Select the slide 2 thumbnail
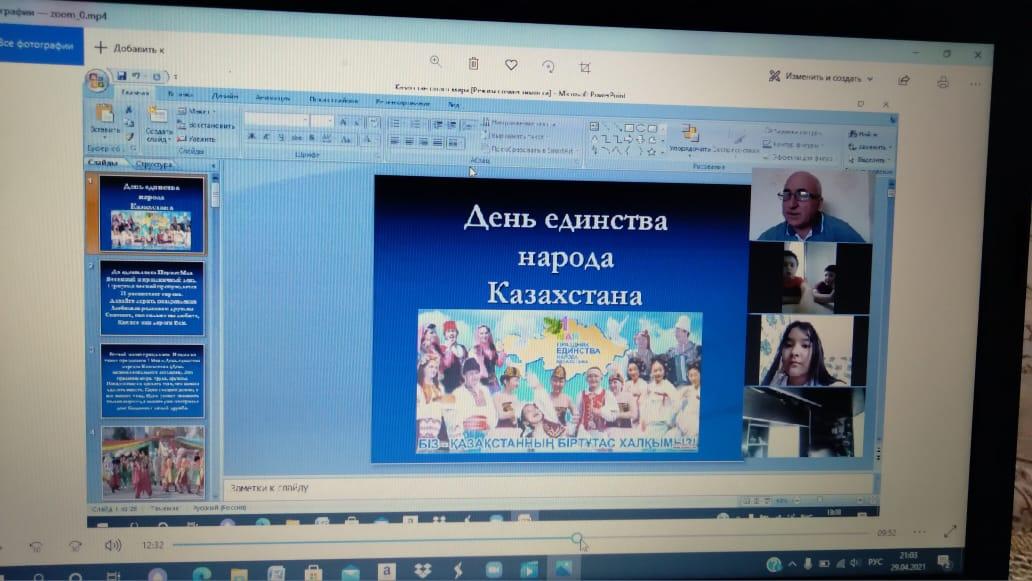The height and width of the screenshot is (581, 1032). (x=153, y=298)
